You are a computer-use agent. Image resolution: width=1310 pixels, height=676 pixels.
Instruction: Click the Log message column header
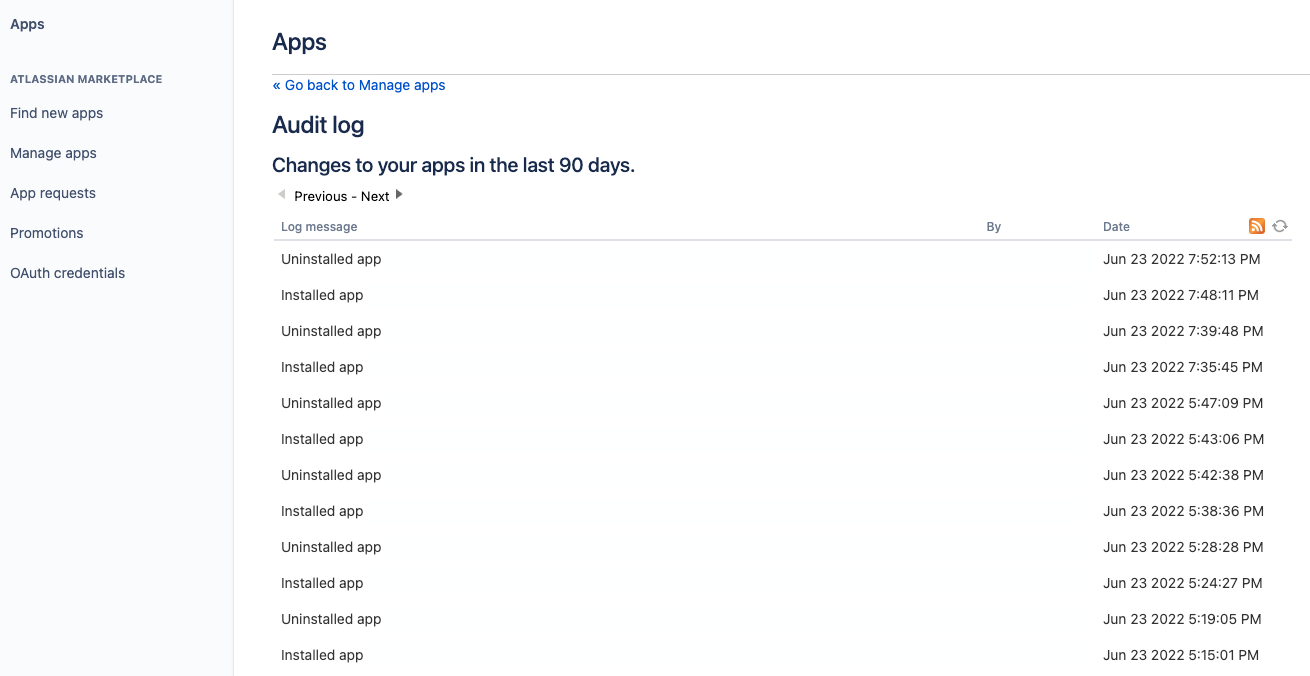point(319,227)
